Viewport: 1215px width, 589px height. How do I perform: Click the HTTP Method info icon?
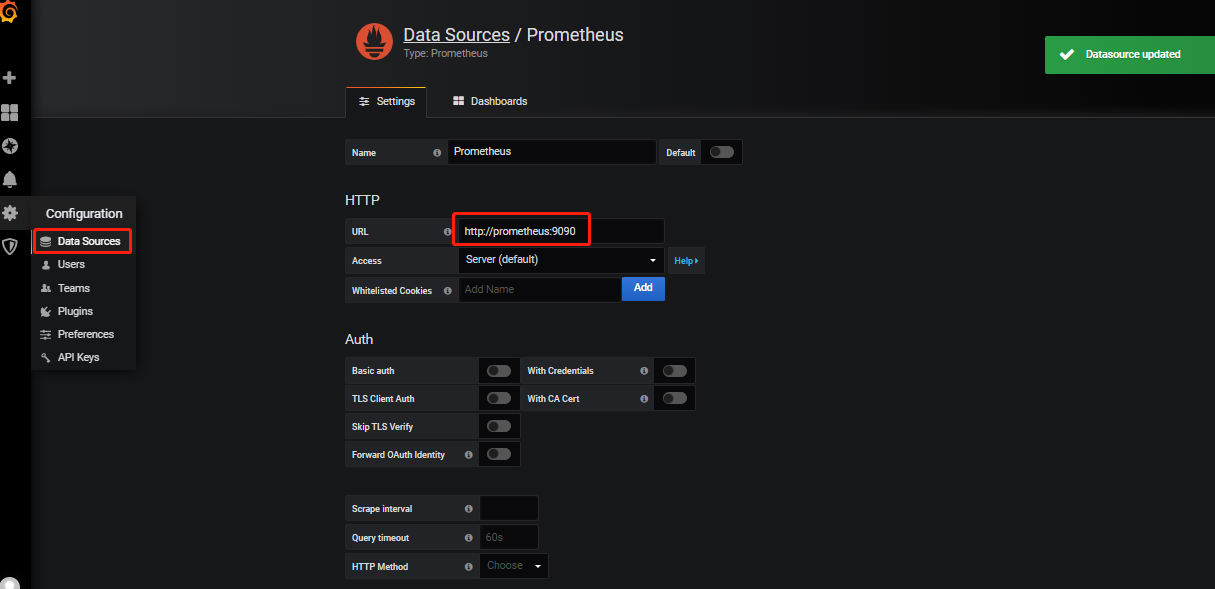[469, 567]
